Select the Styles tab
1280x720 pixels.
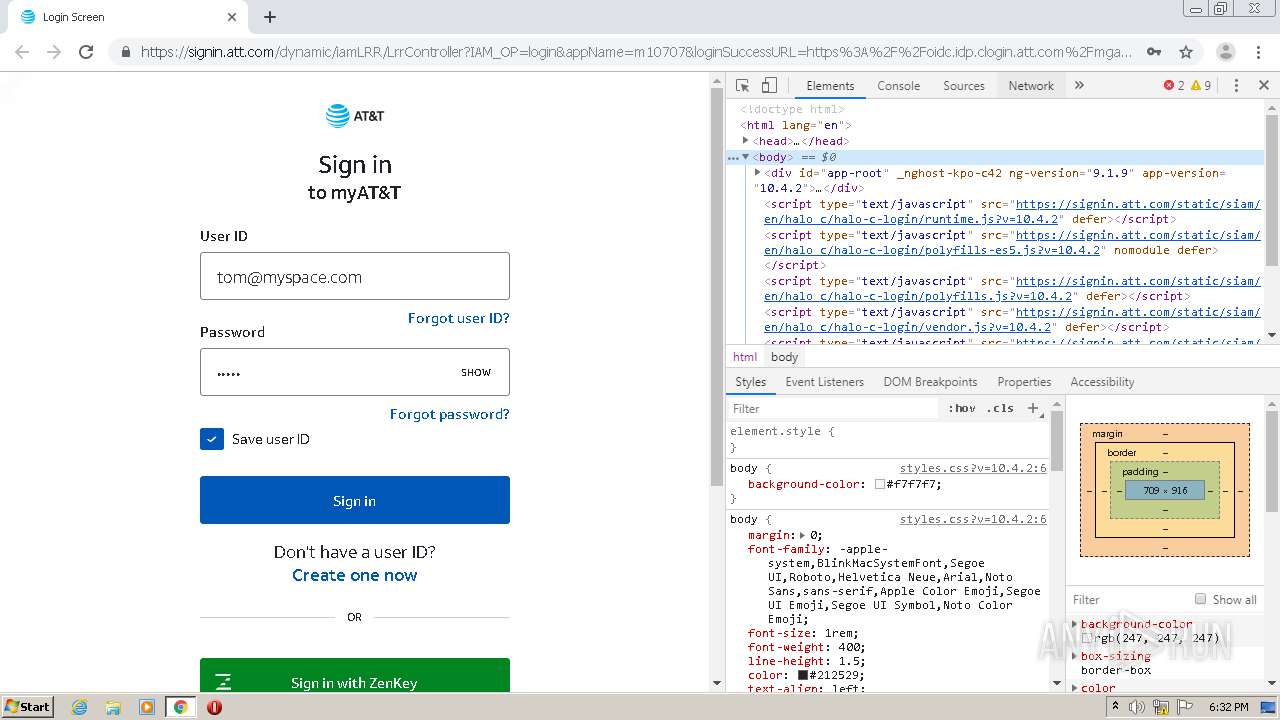[x=750, y=382]
